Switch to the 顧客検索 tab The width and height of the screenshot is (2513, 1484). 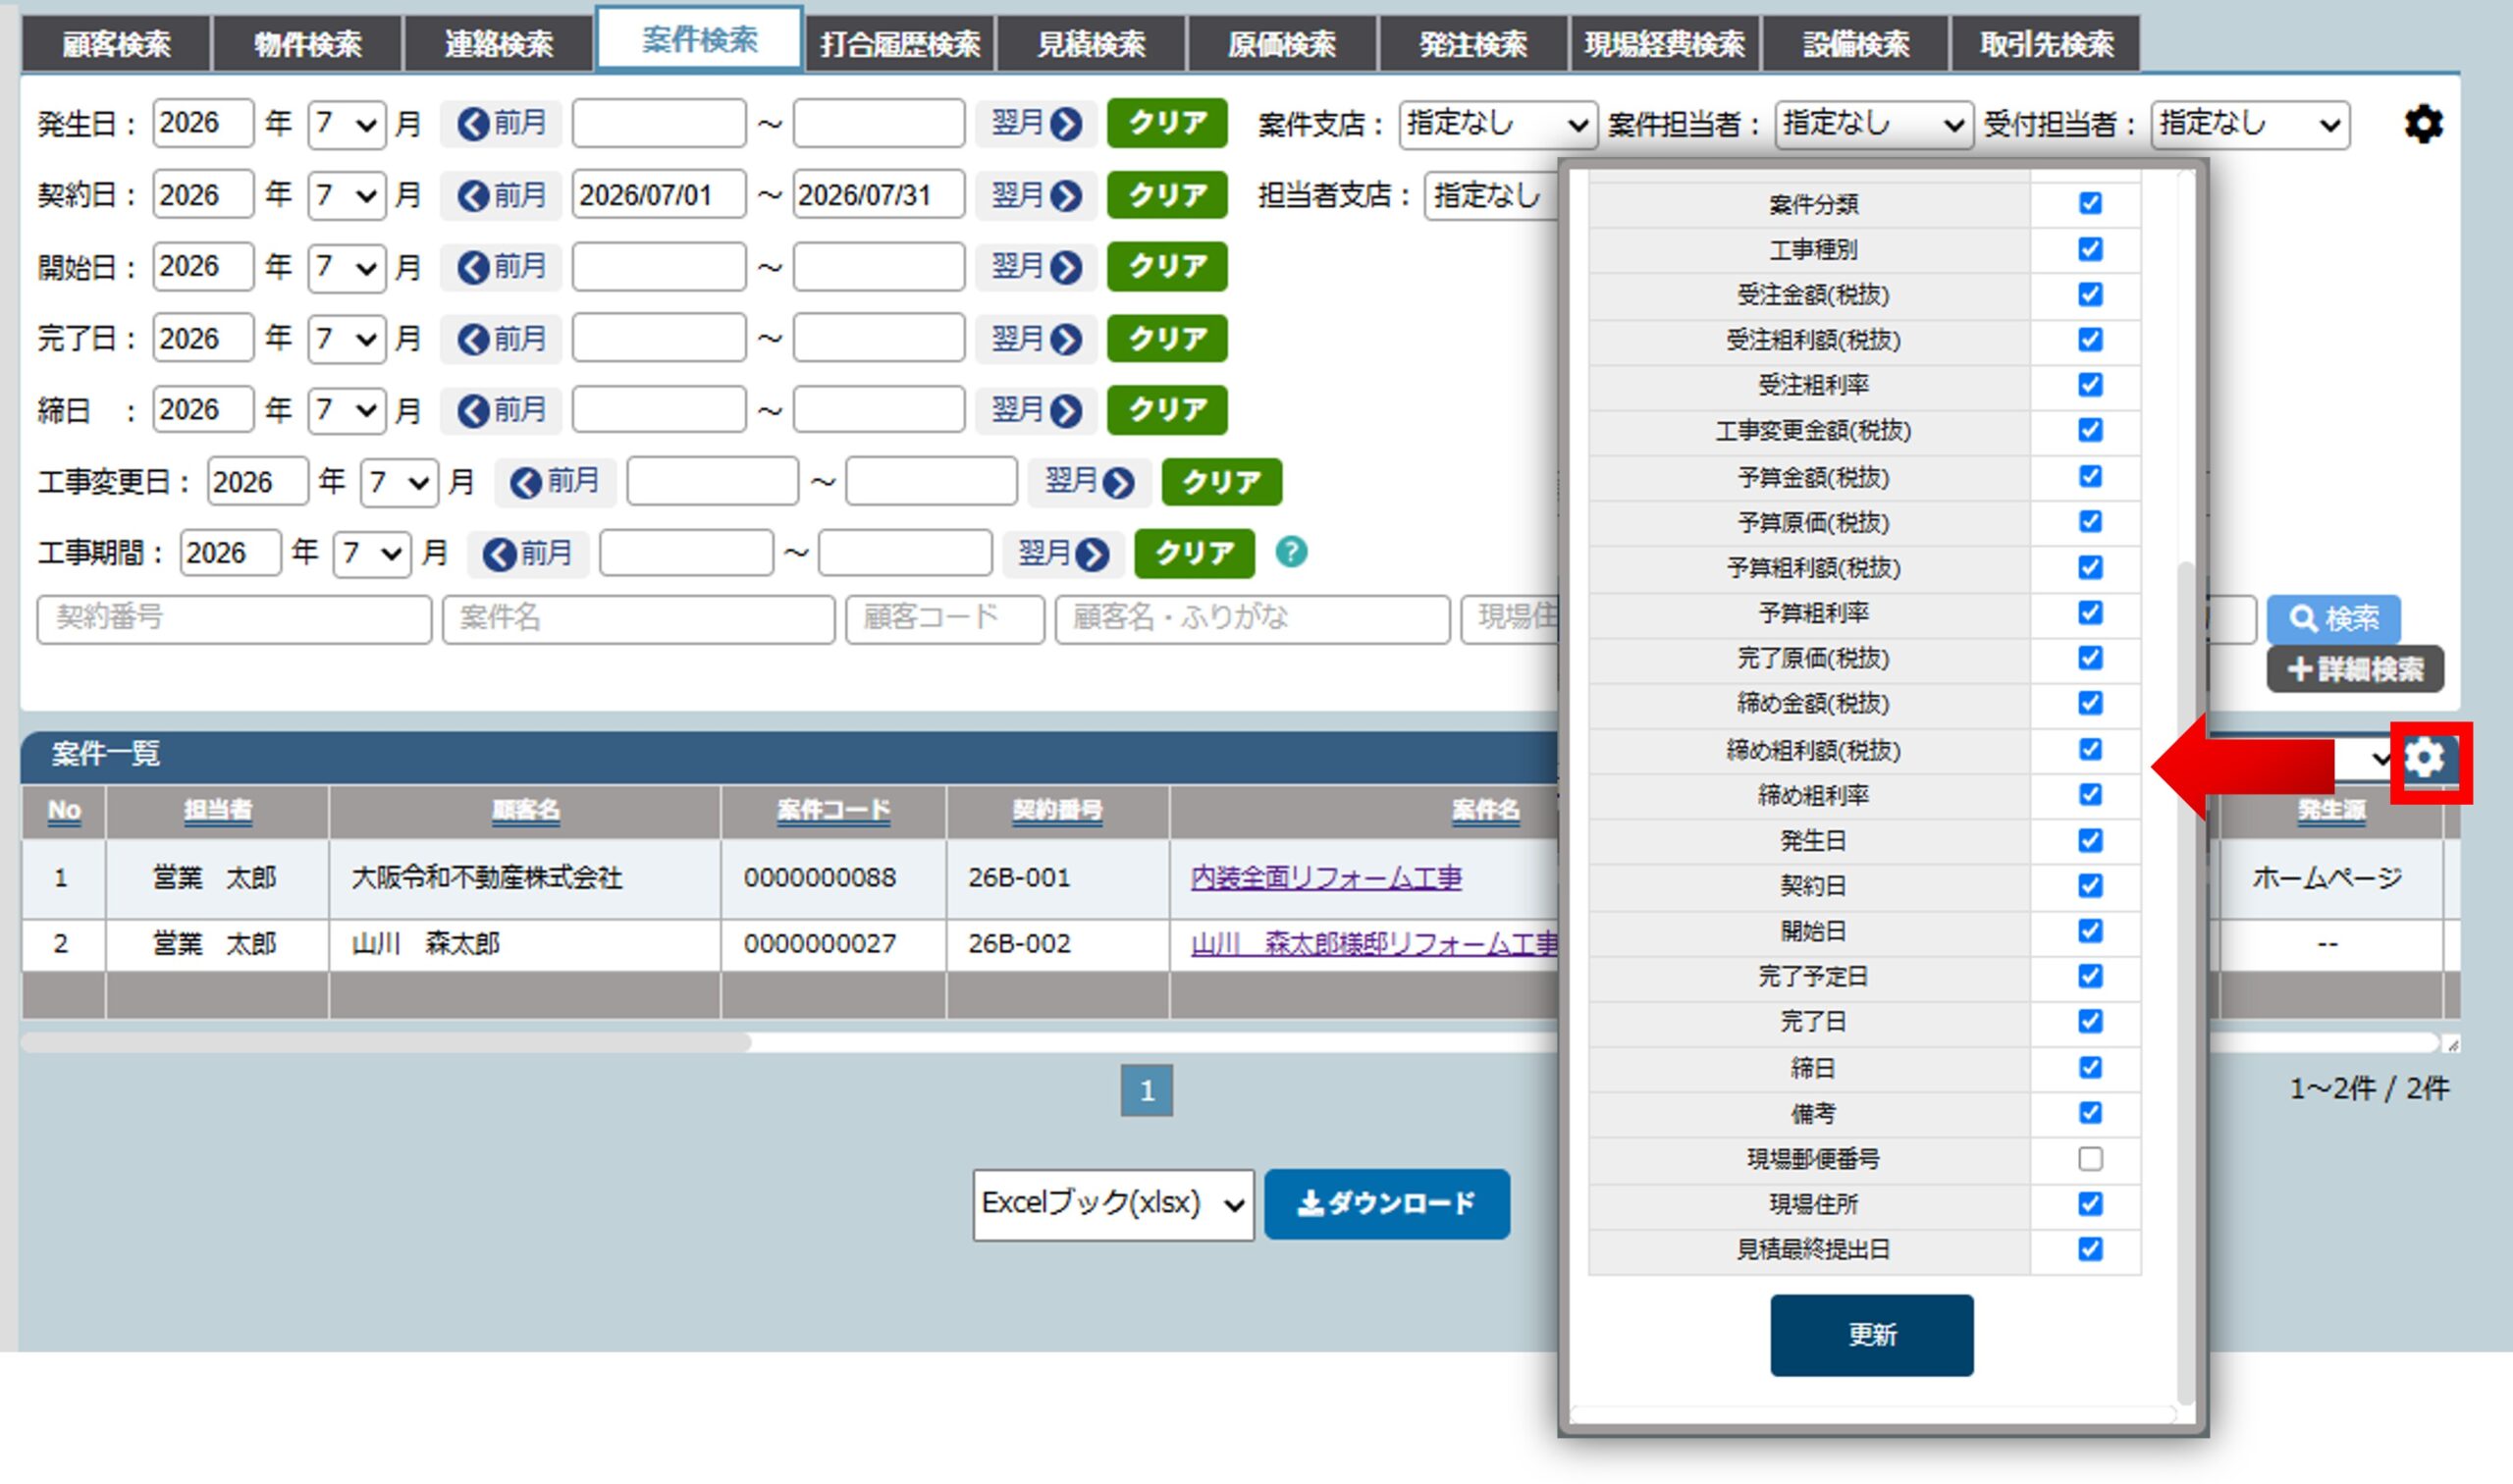tap(116, 44)
